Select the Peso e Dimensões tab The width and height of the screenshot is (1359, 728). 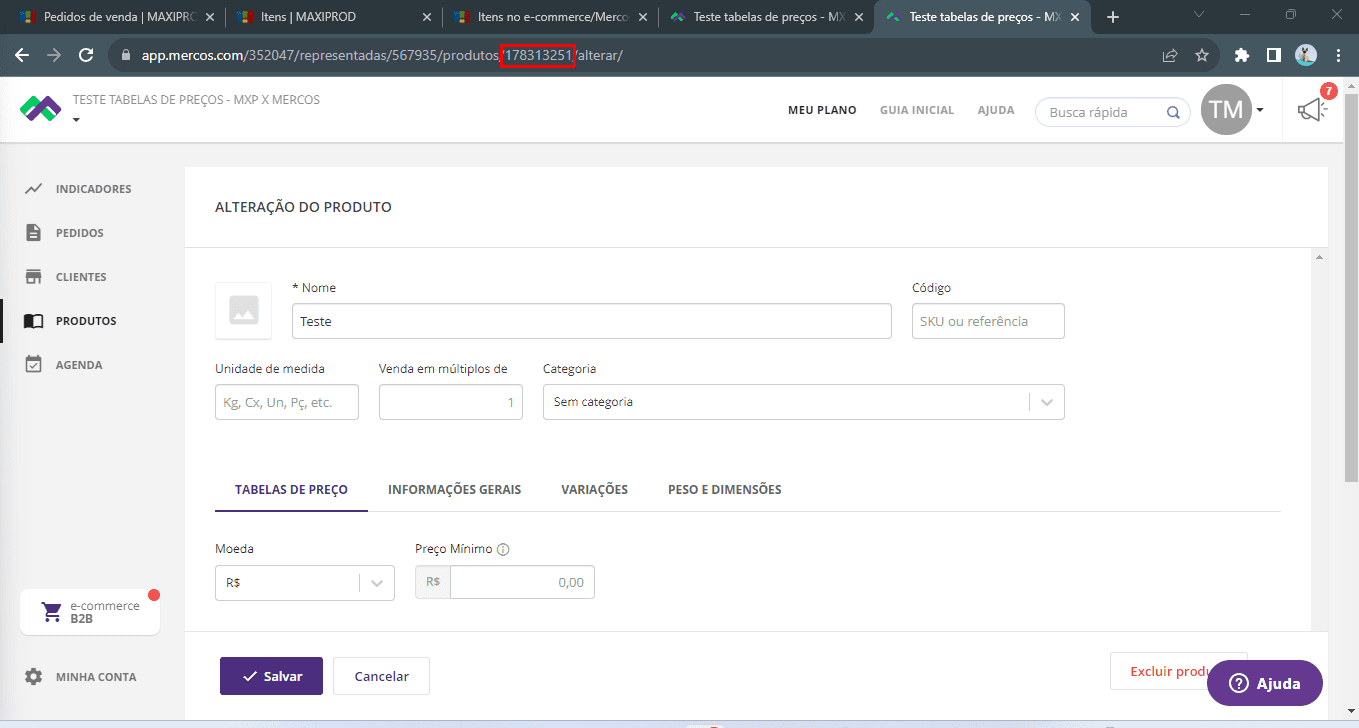pyautogui.click(x=724, y=490)
